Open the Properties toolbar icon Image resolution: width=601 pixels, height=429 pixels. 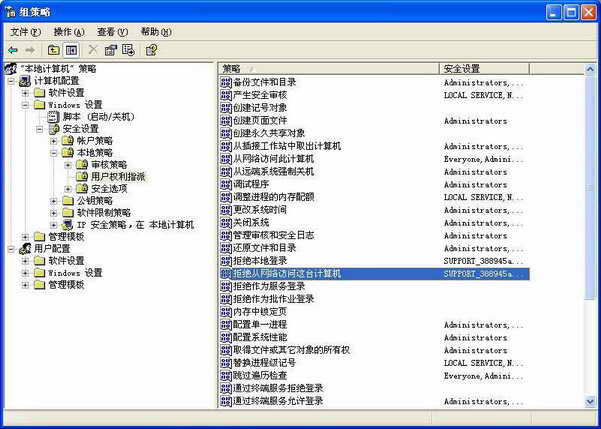pos(111,49)
